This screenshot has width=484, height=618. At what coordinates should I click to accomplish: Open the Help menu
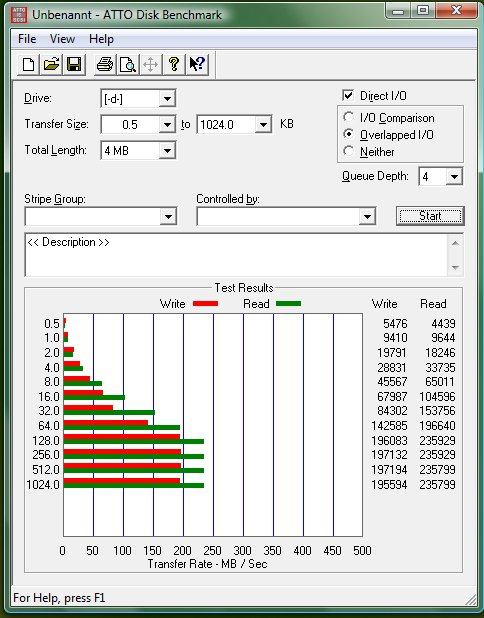click(x=101, y=39)
